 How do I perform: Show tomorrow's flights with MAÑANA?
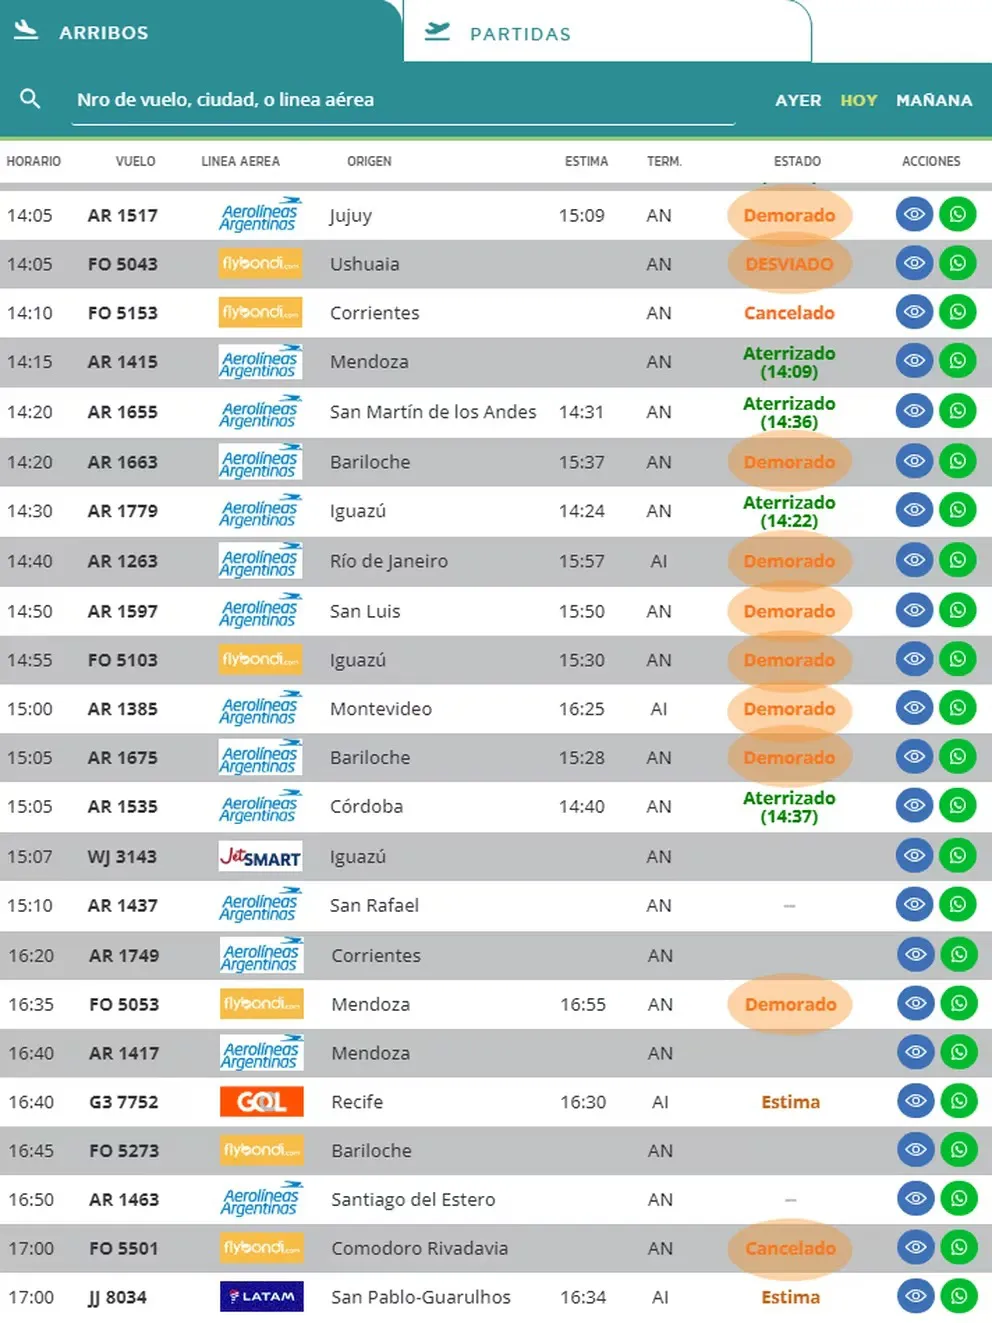point(934,100)
